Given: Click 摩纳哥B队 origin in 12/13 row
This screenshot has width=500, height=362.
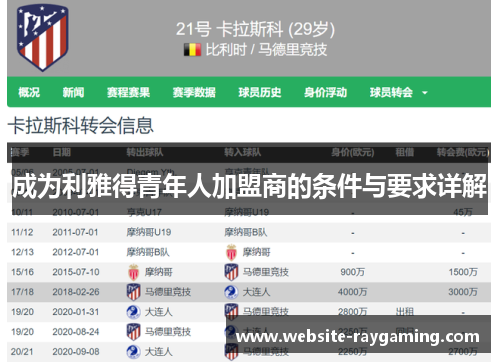Looking at the screenshot, I should tap(148, 252).
